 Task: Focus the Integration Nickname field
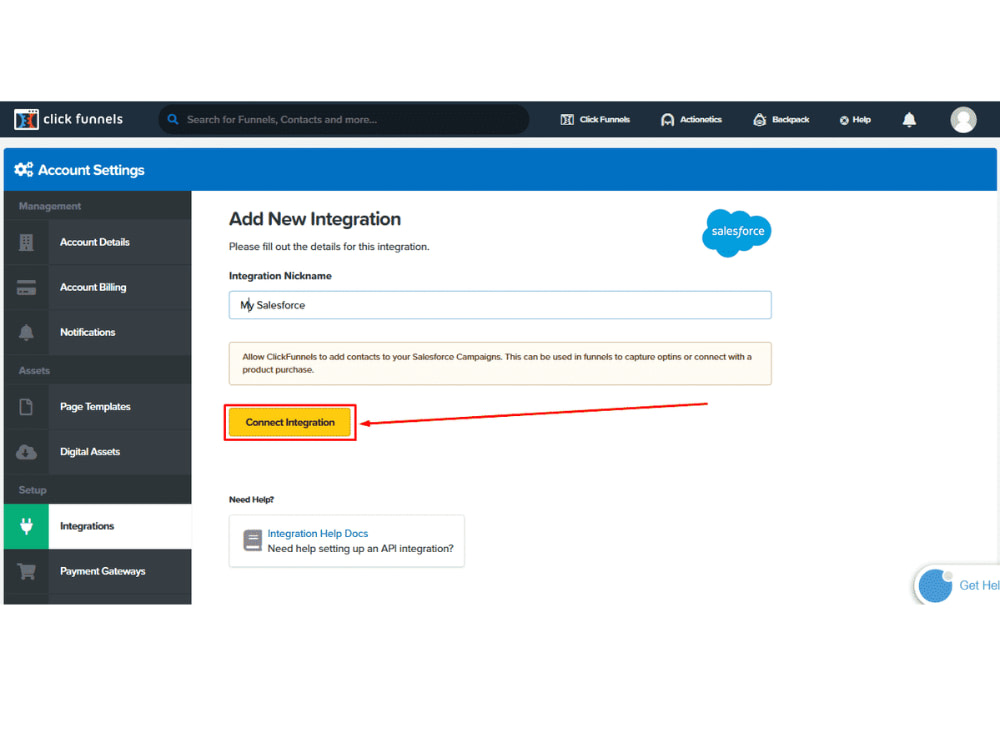[x=500, y=305]
